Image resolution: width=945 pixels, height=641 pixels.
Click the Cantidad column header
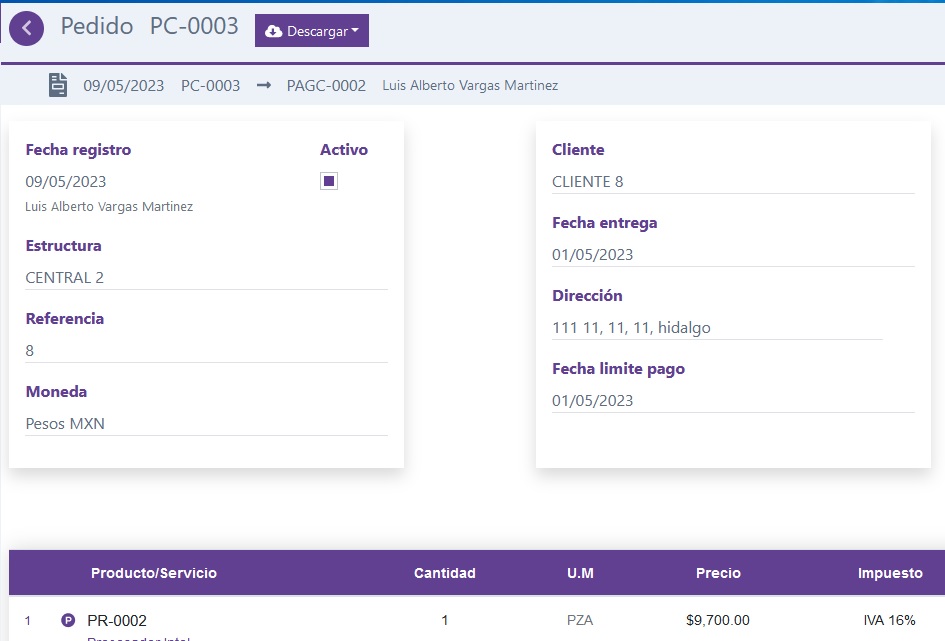point(445,573)
